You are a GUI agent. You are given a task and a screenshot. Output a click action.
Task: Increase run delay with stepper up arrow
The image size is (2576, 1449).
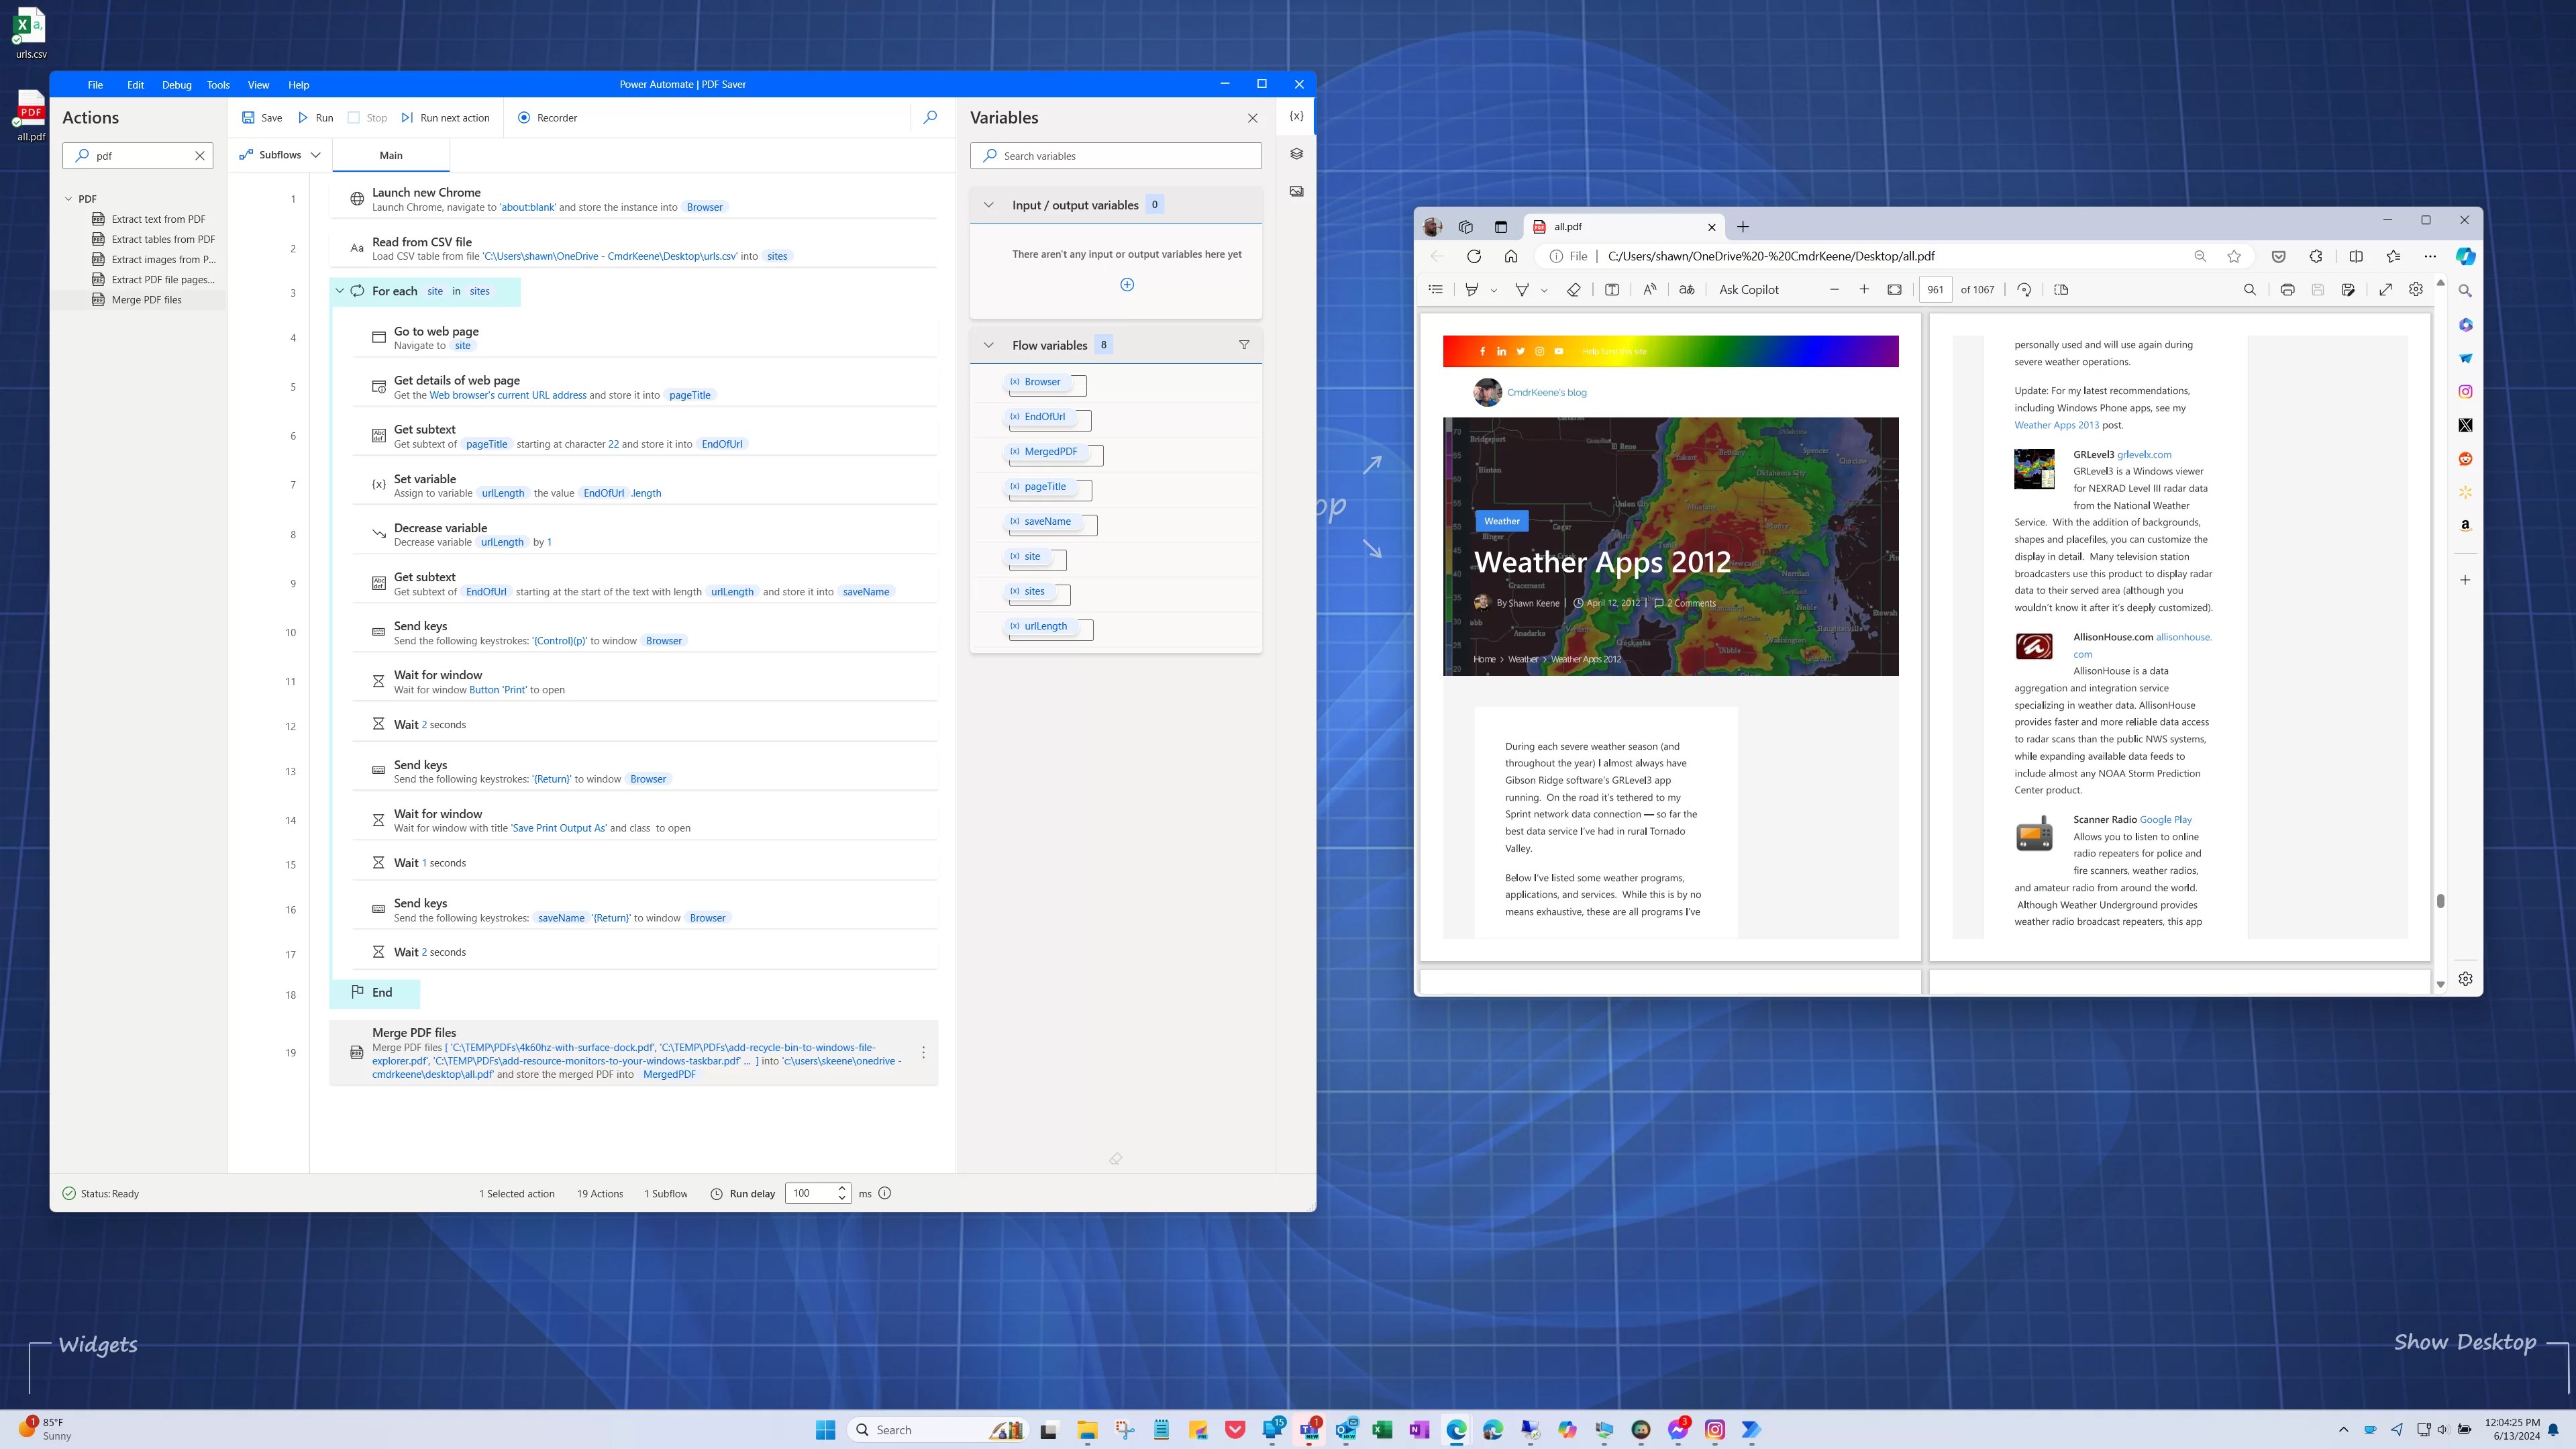[842, 1188]
